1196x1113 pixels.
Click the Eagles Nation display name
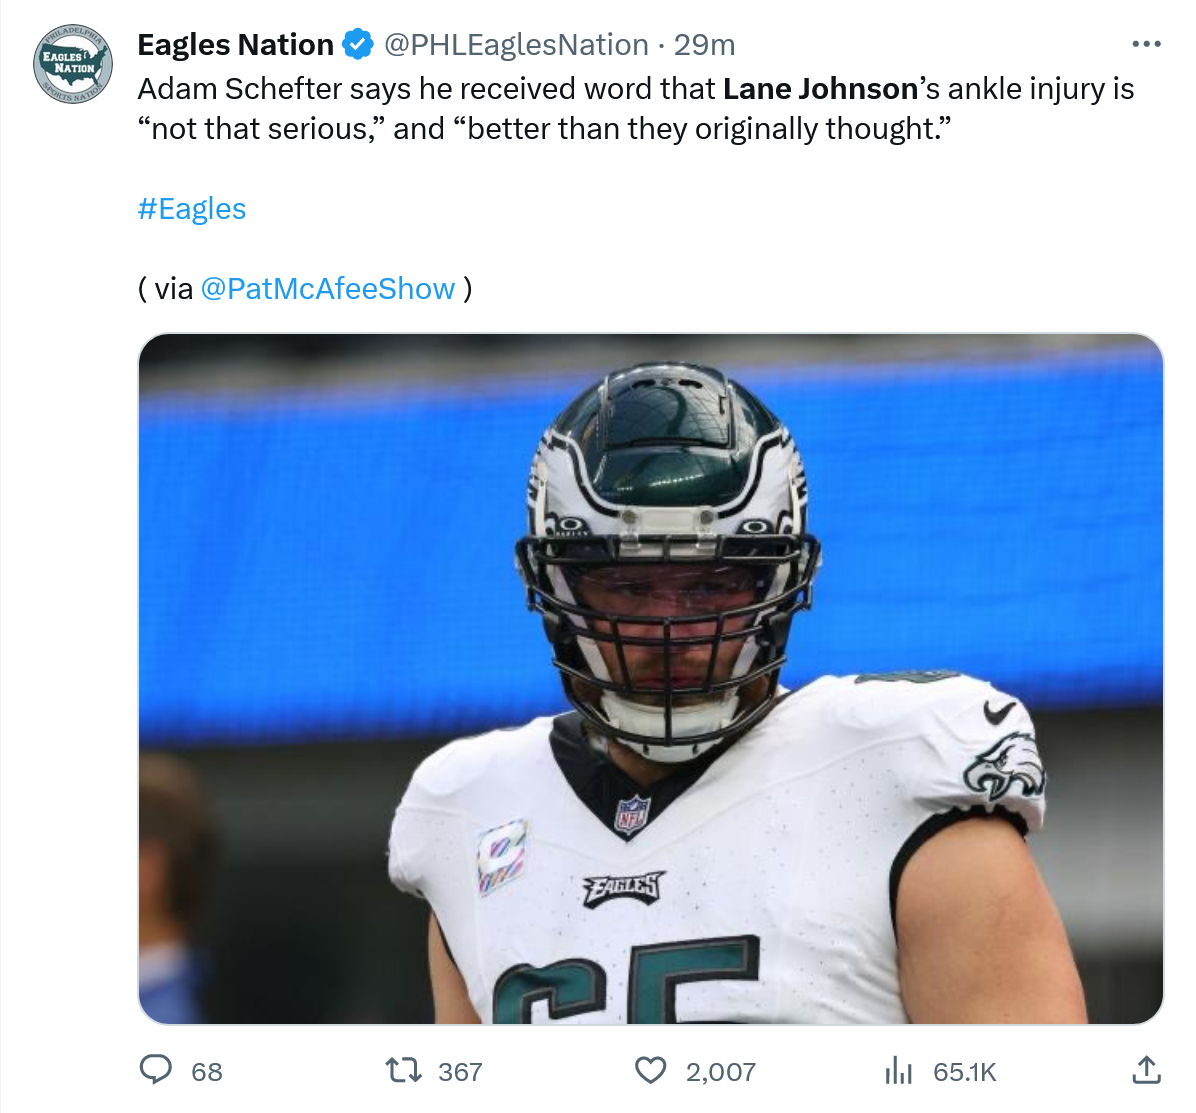(235, 45)
